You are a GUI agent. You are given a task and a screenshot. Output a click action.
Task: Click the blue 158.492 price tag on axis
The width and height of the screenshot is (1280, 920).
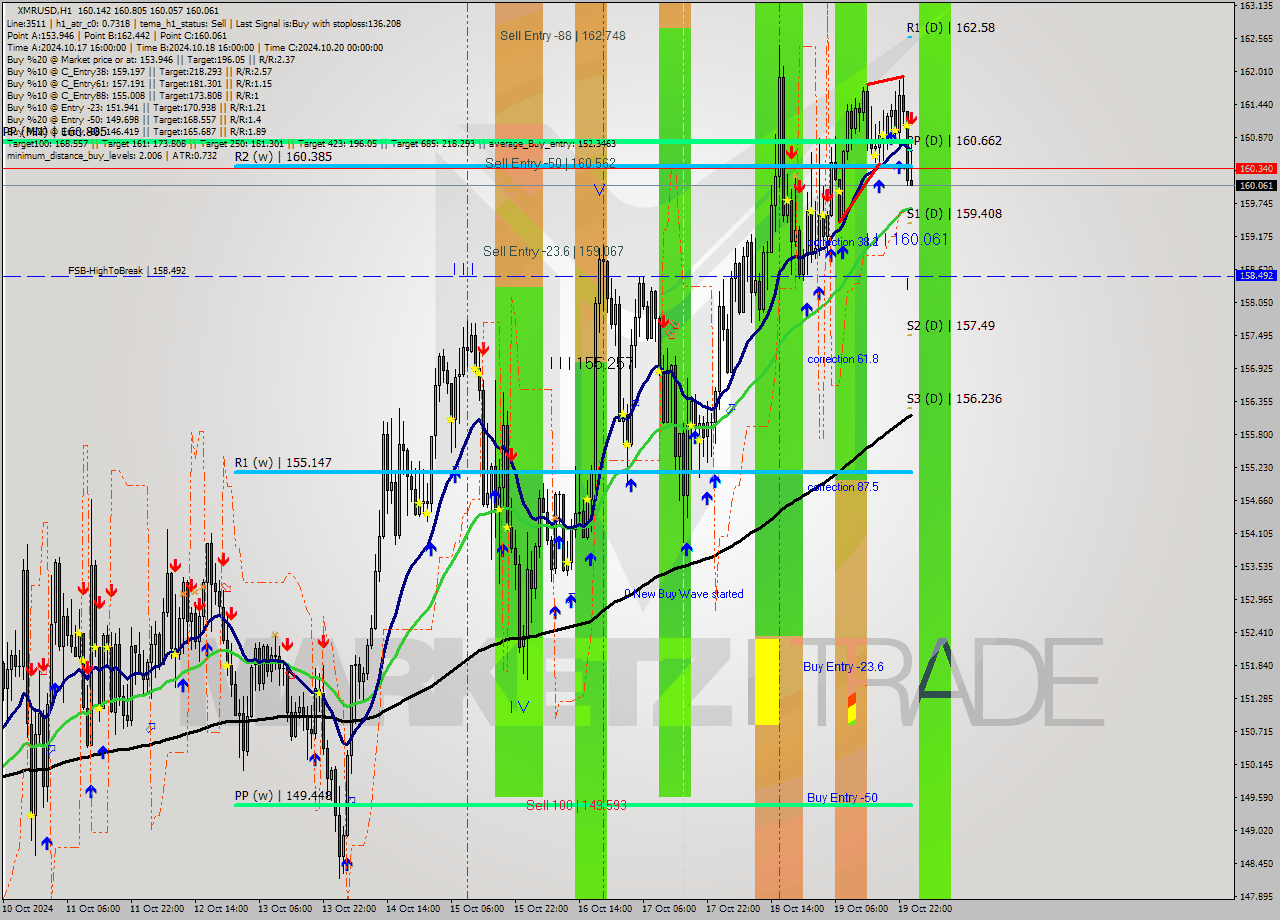1256,275
